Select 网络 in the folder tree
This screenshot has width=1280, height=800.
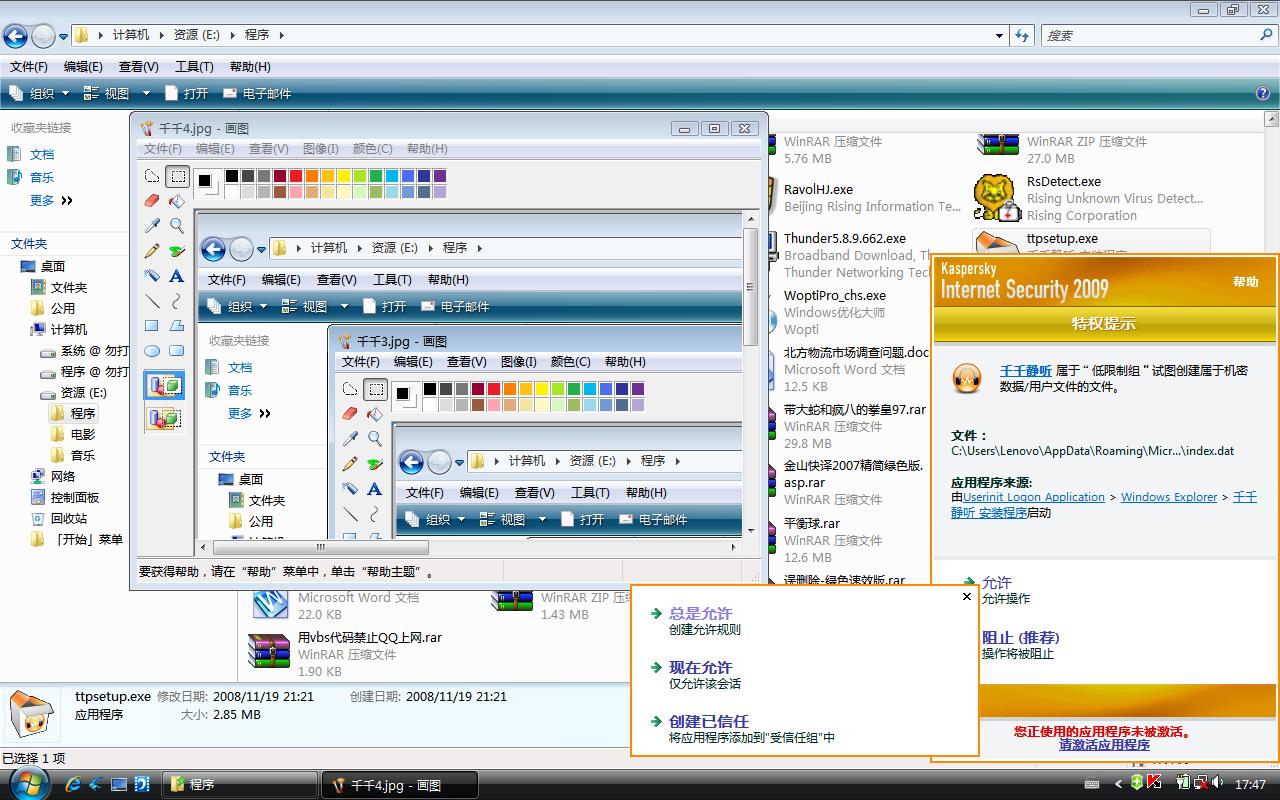[x=63, y=476]
